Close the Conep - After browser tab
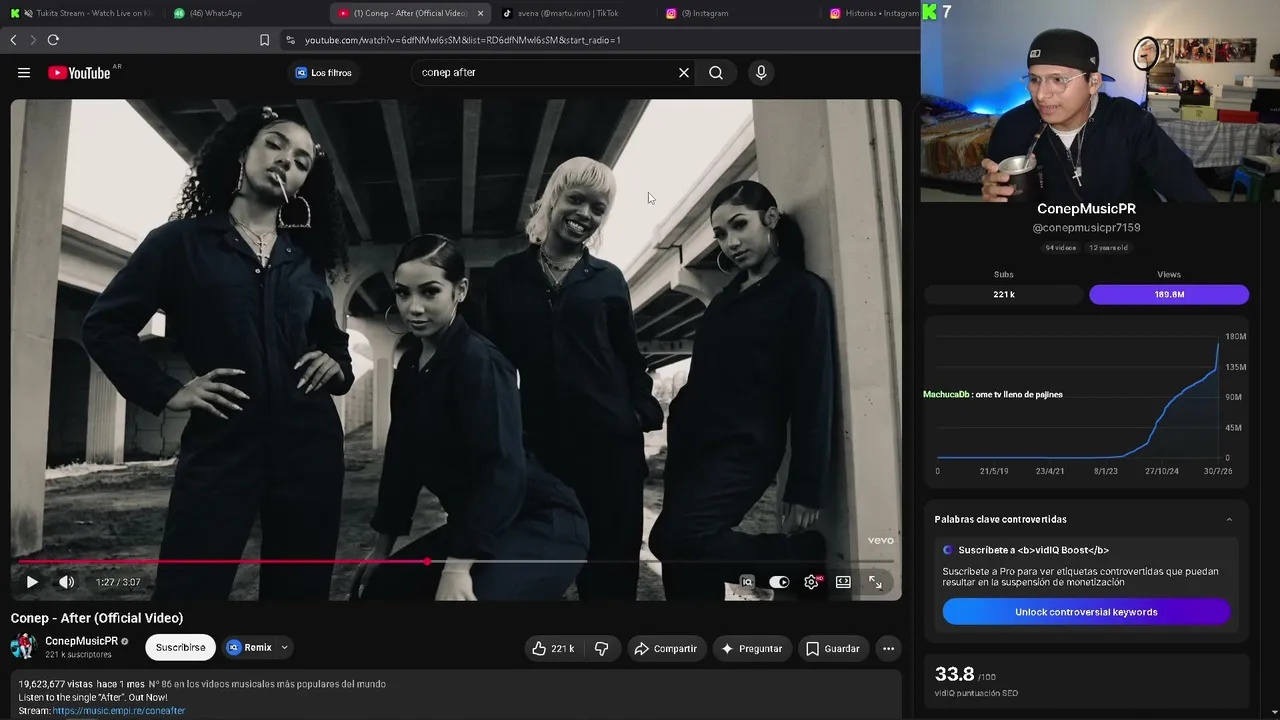The width and height of the screenshot is (1280, 720). [481, 13]
